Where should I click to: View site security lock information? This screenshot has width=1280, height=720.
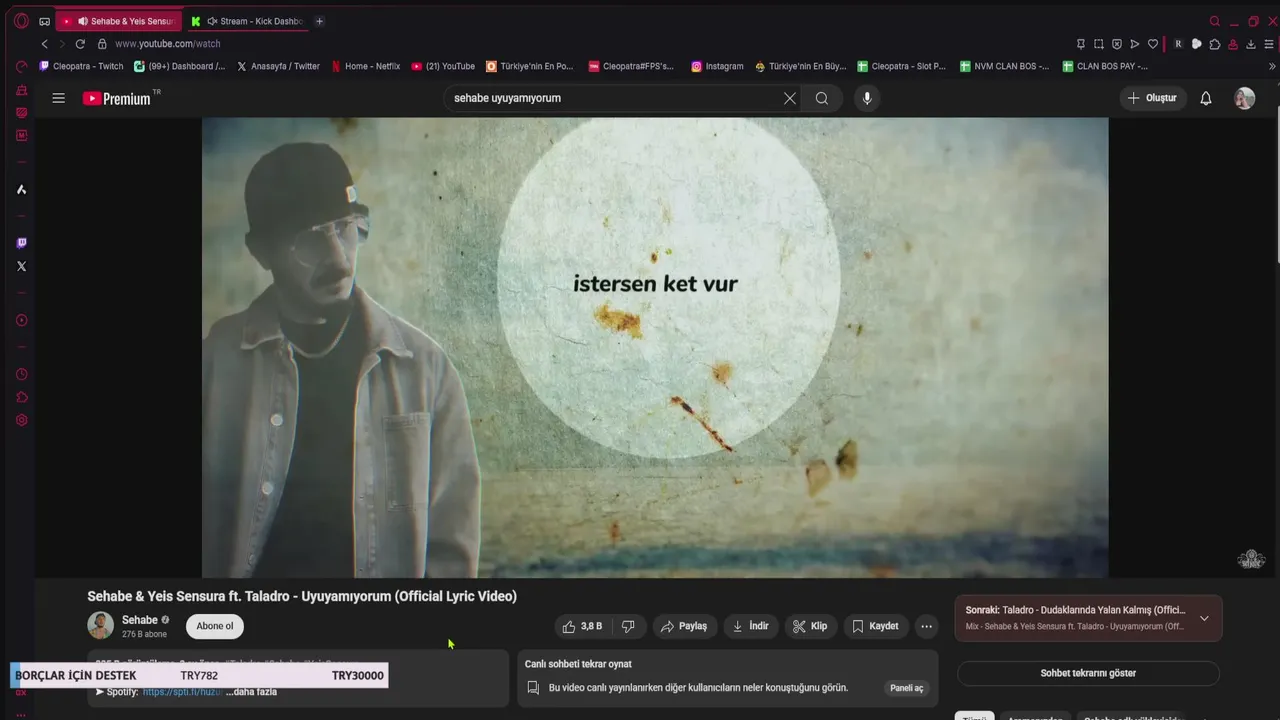pos(102,44)
